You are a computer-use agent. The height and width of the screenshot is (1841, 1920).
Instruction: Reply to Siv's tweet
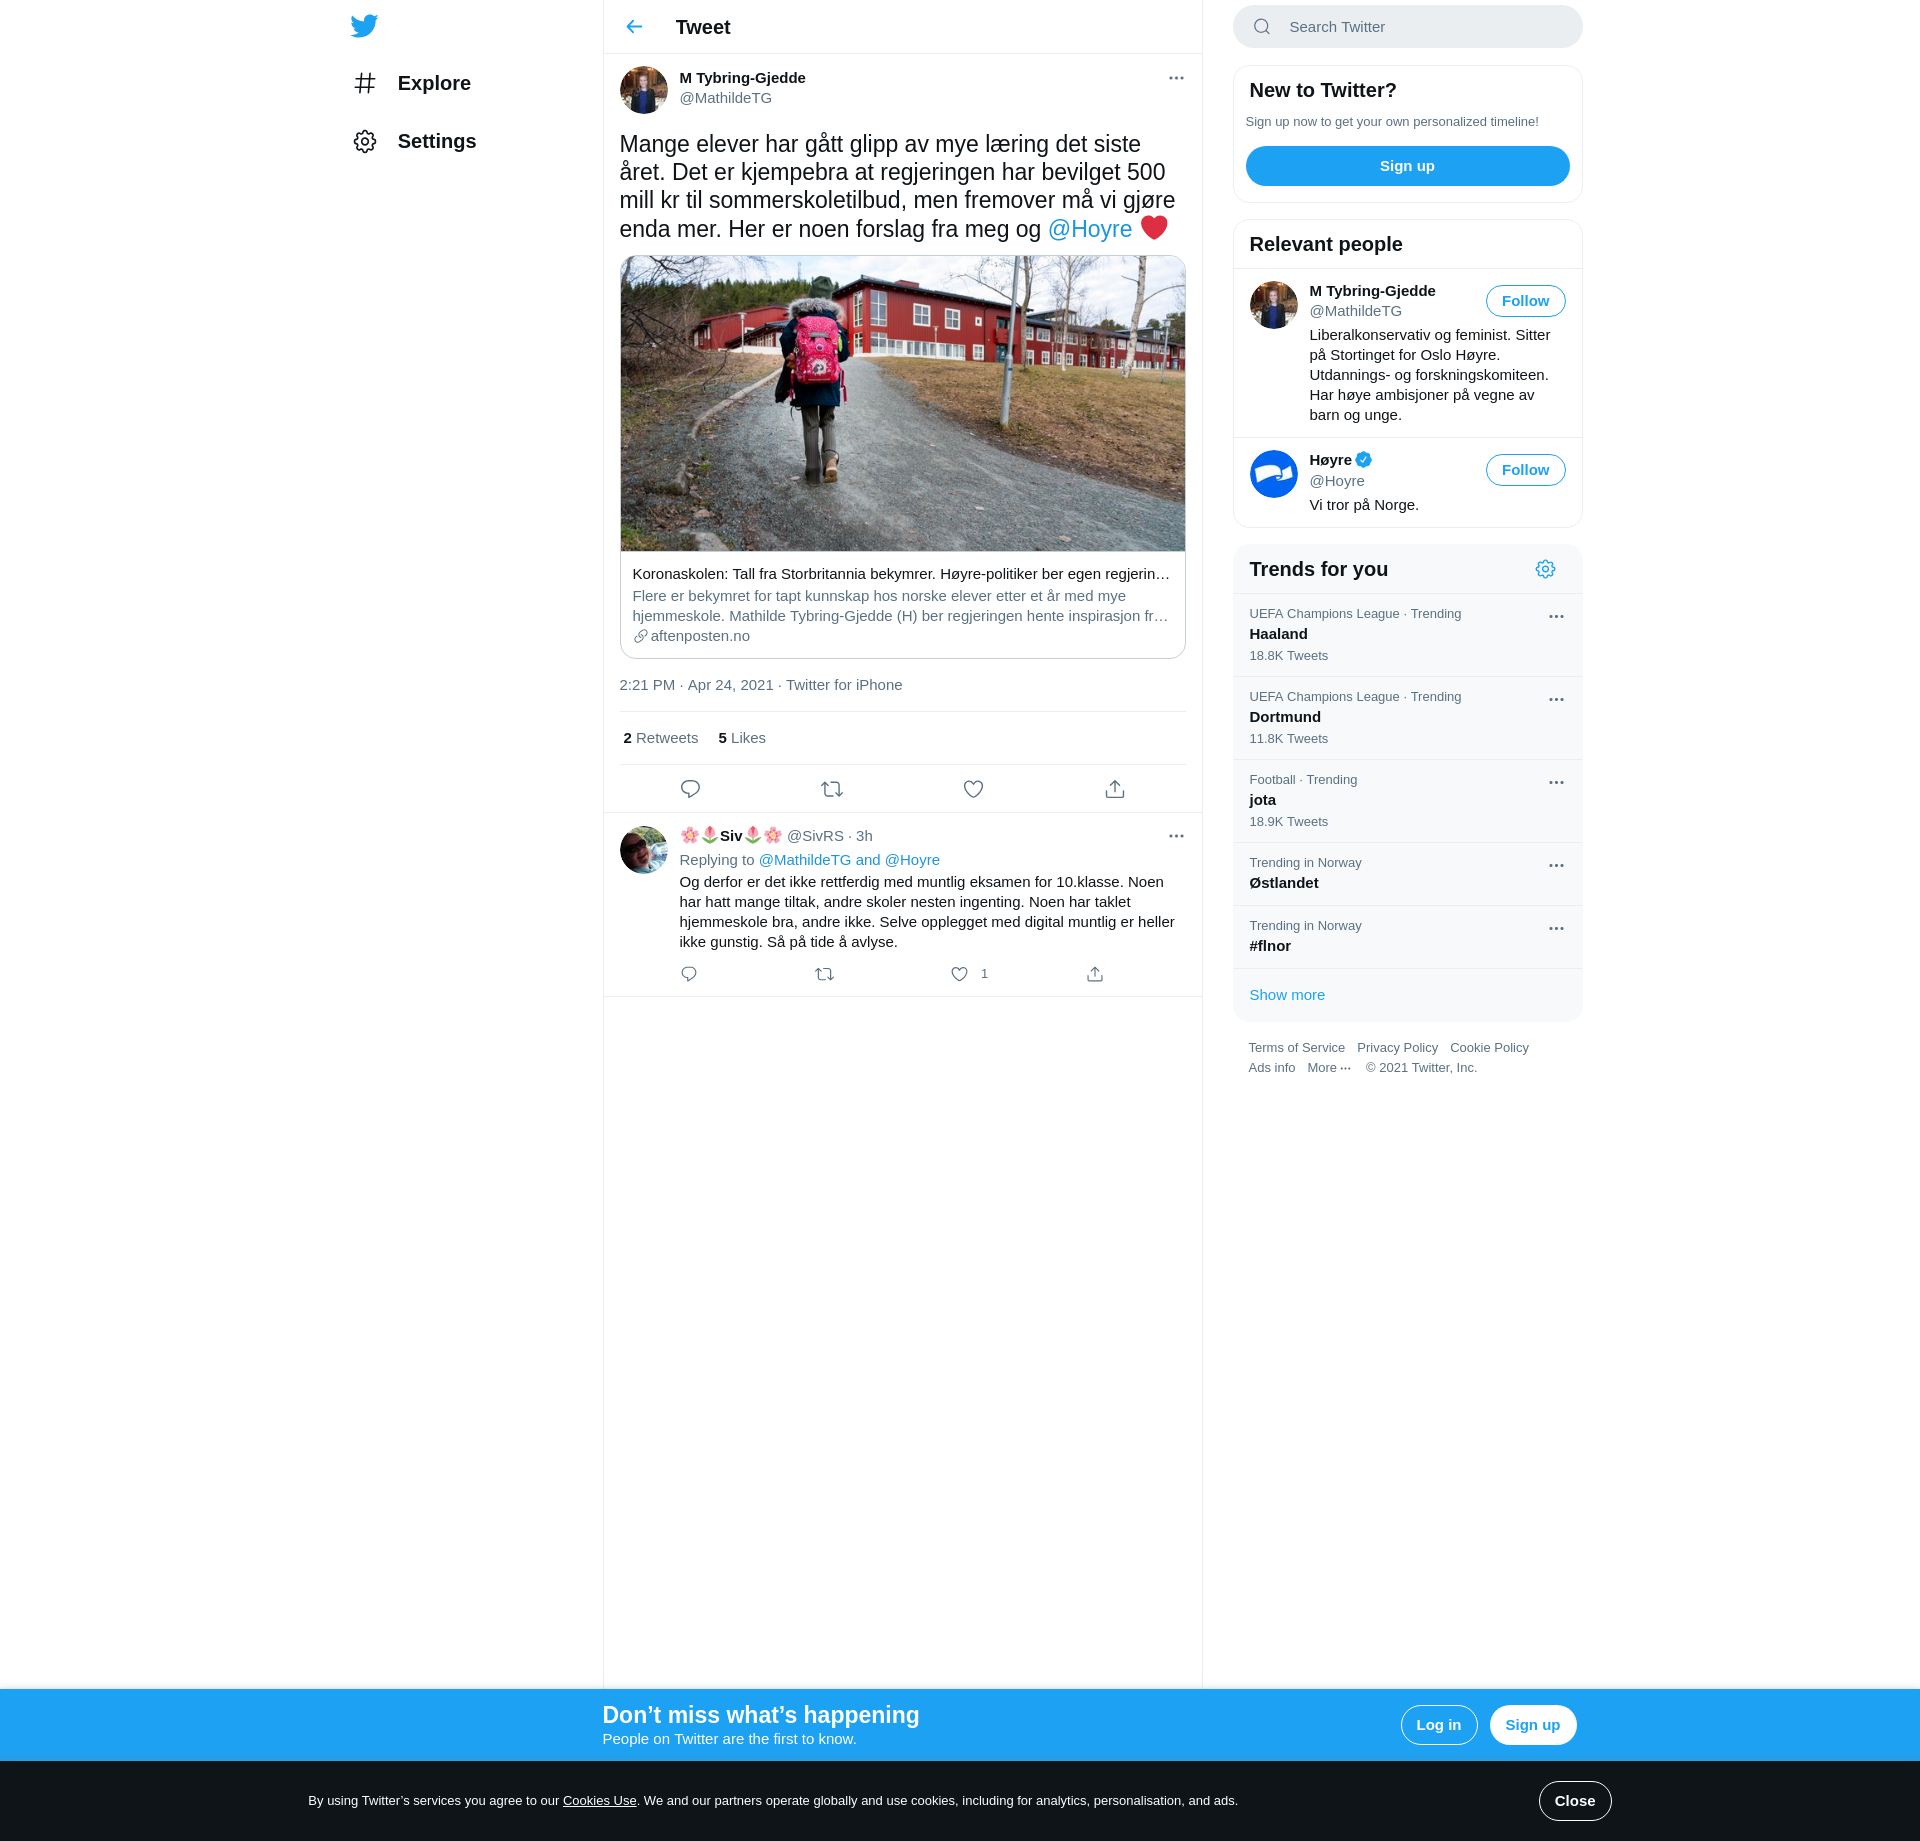tap(689, 974)
